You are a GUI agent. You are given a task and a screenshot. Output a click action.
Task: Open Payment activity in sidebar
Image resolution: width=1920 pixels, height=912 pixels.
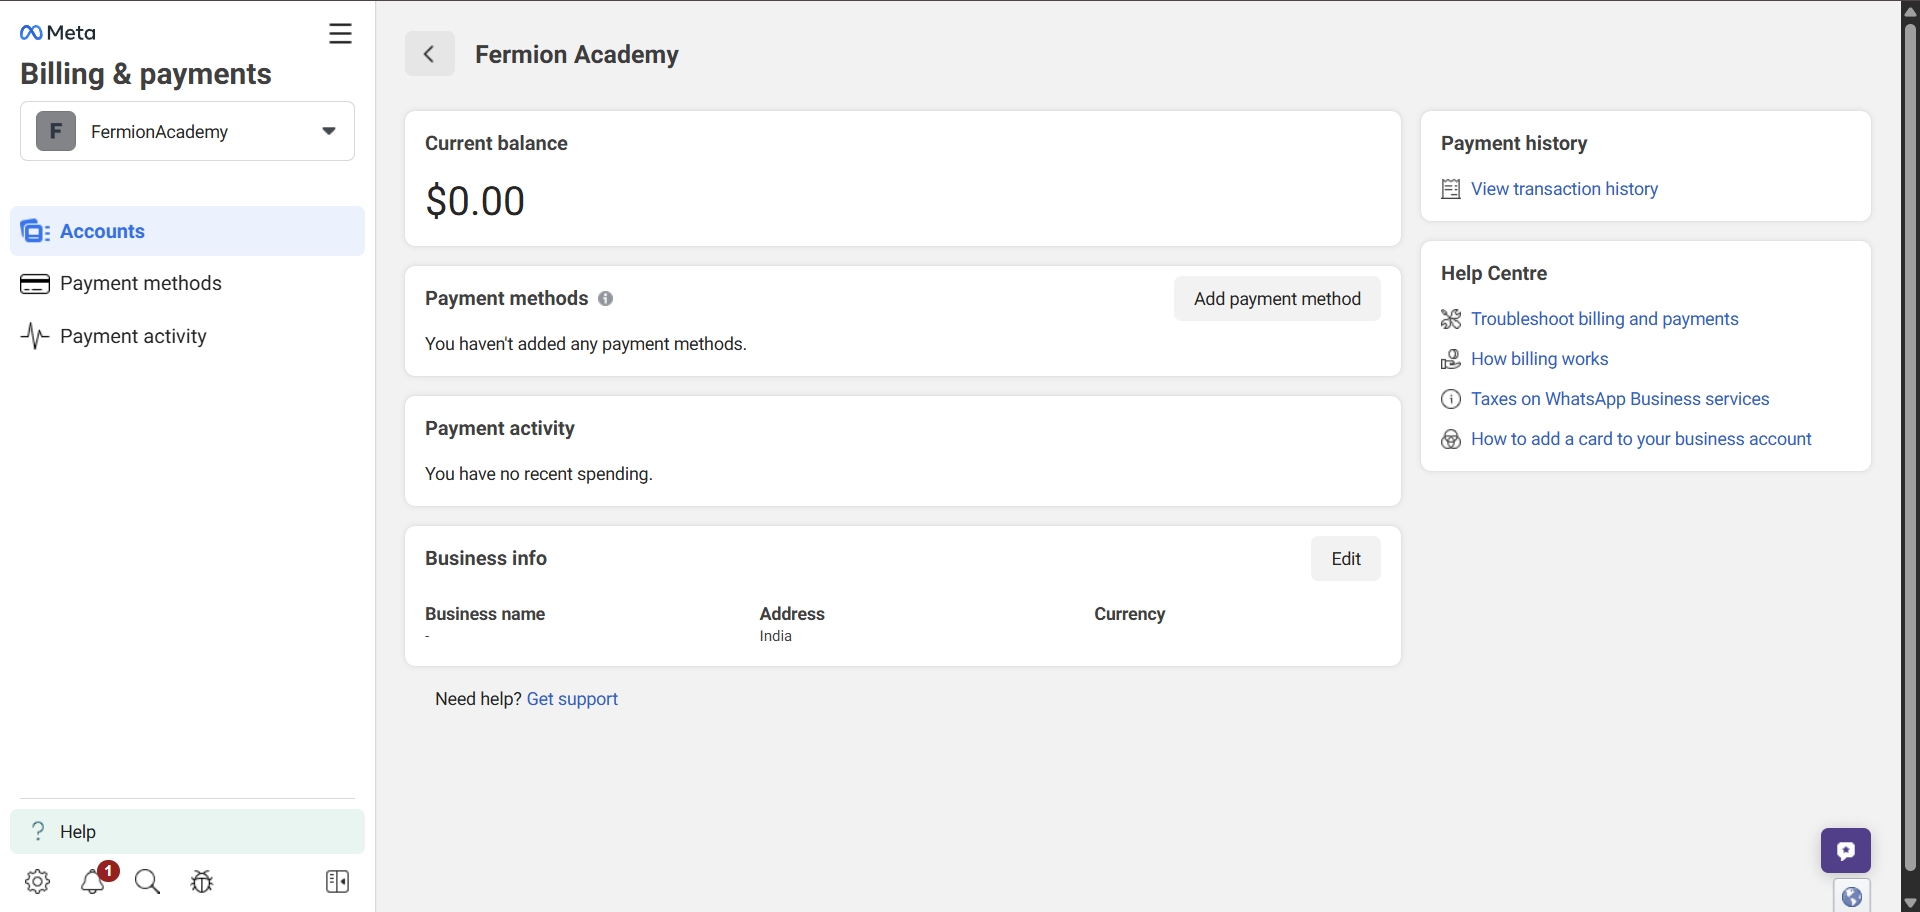(133, 336)
